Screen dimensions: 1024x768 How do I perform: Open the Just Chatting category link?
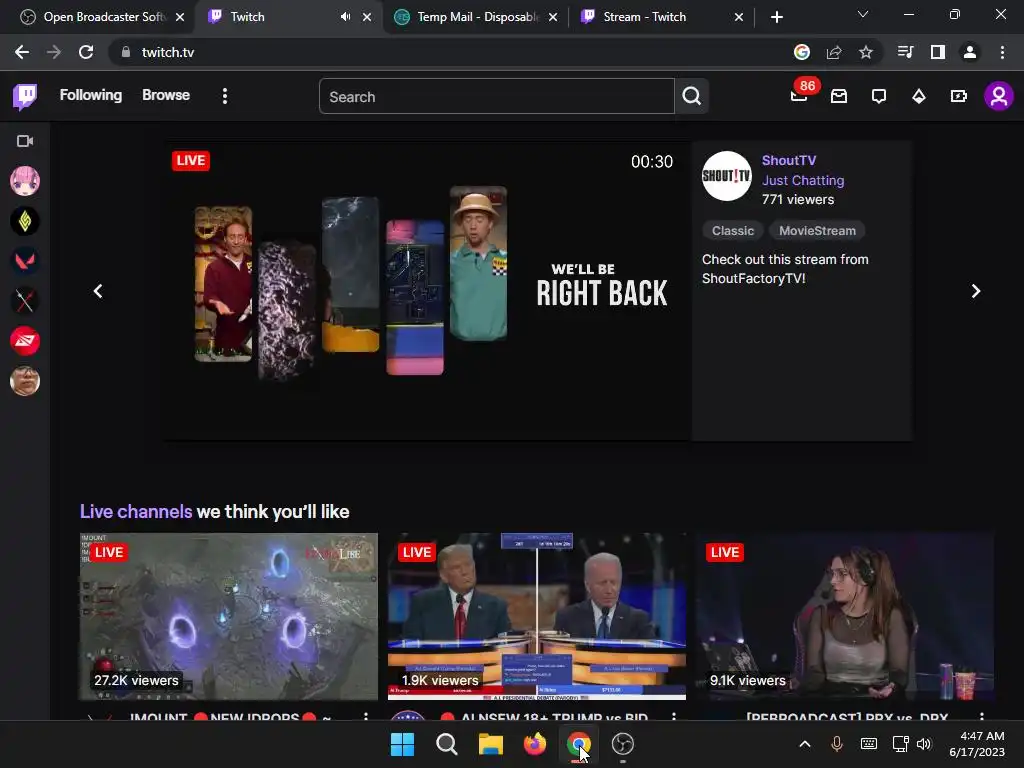[x=803, y=180]
